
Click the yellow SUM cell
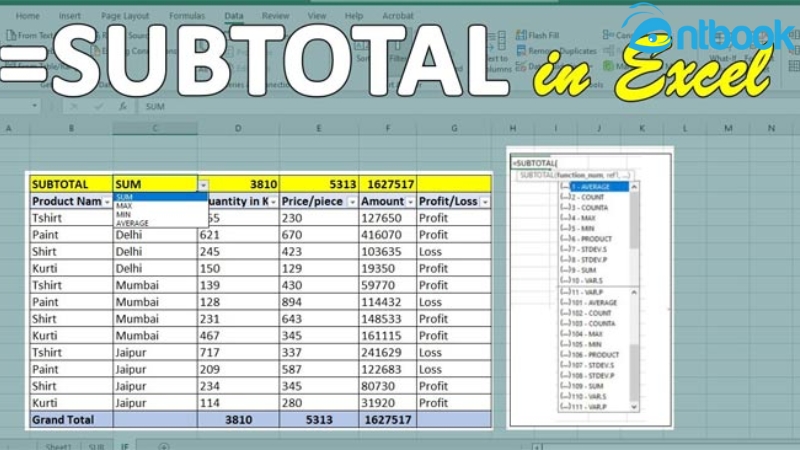[155, 184]
